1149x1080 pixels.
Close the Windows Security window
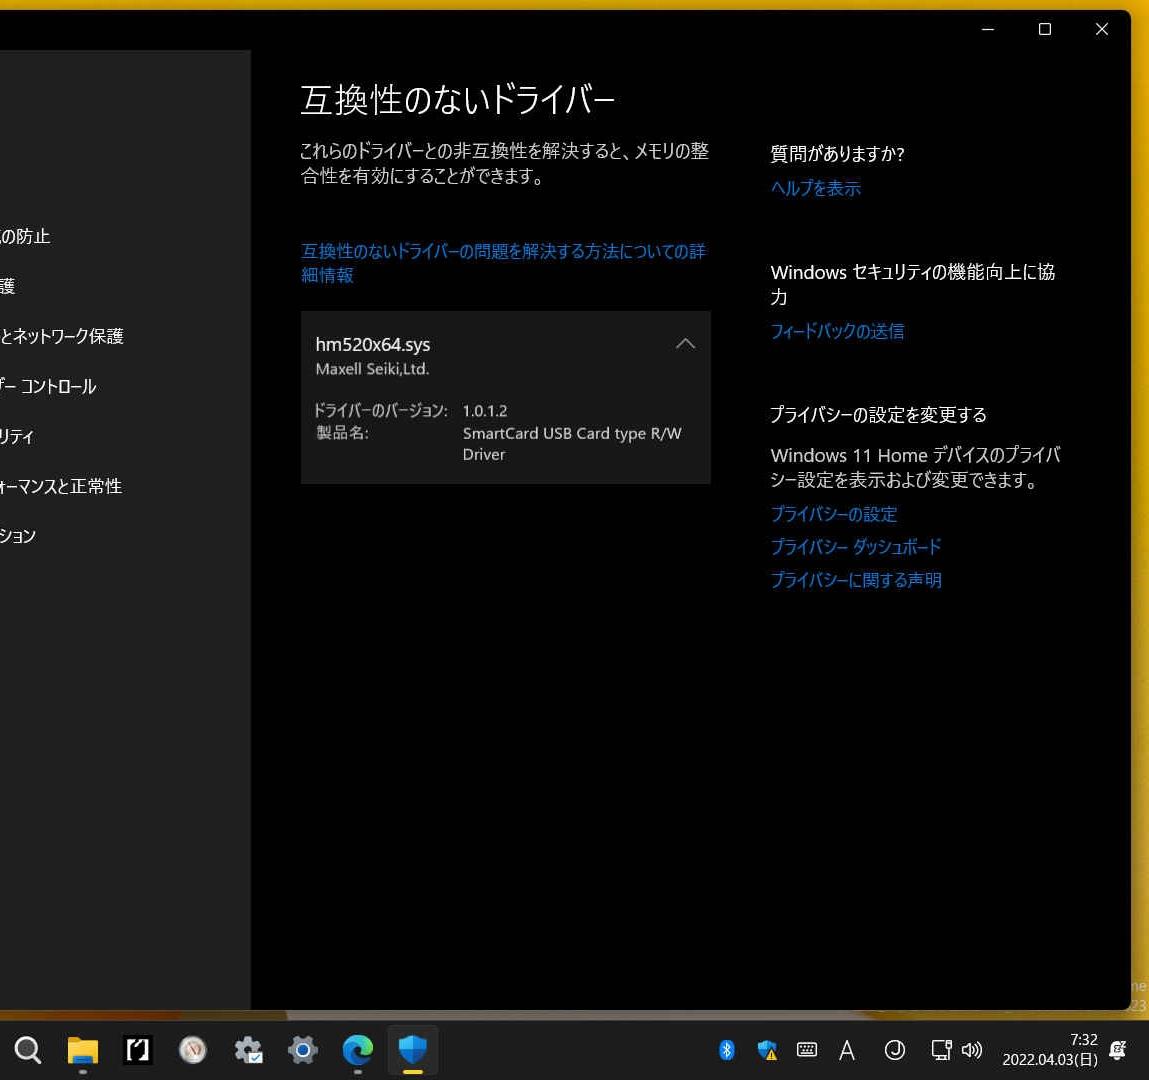[1101, 29]
